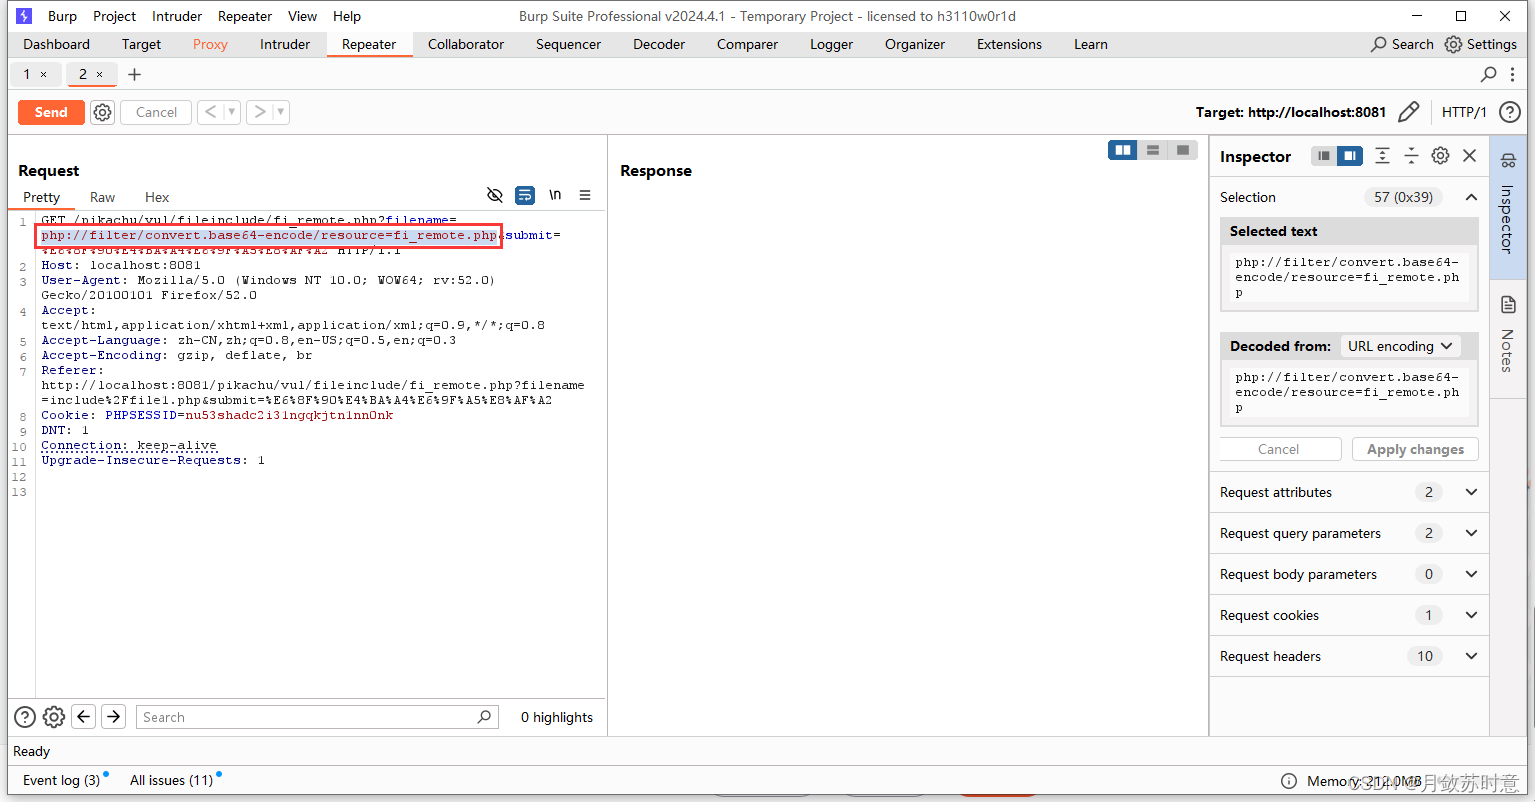The image size is (1535, 802).
Task: Click the Cancel button near Send
Action: point(156,112)
